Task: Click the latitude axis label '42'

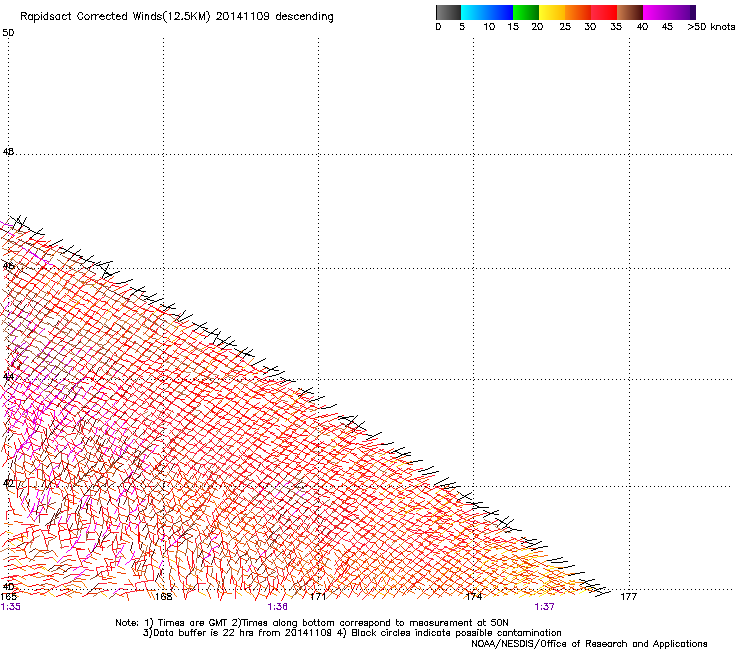Action: [8, 483]
